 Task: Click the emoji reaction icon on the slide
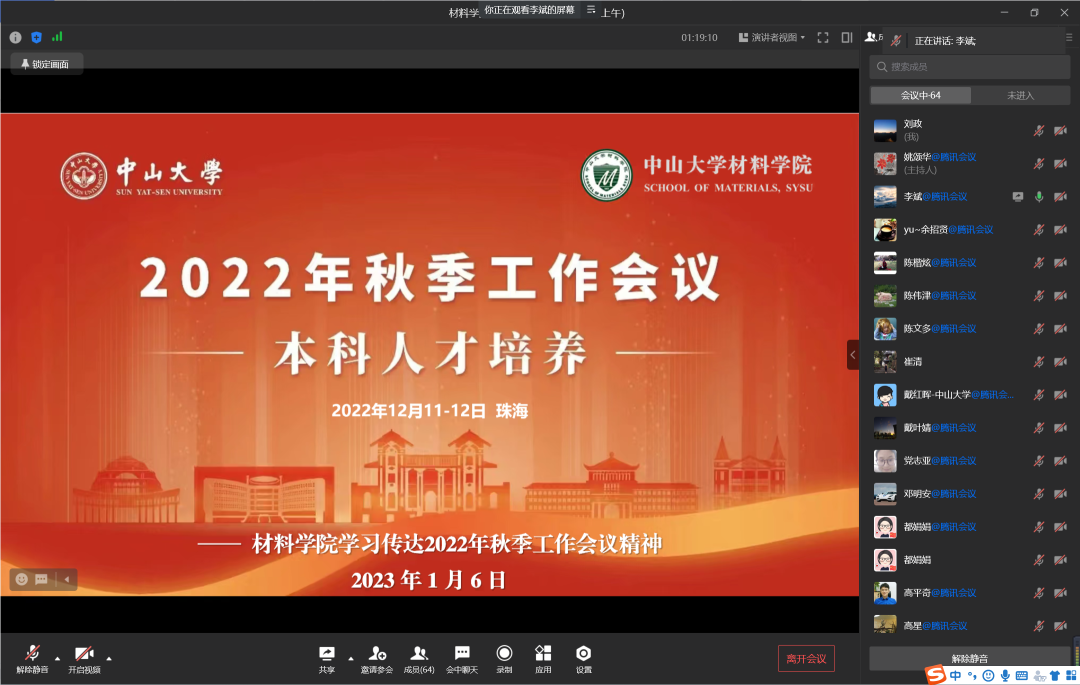pyautogui.click(x=22, y=579)
